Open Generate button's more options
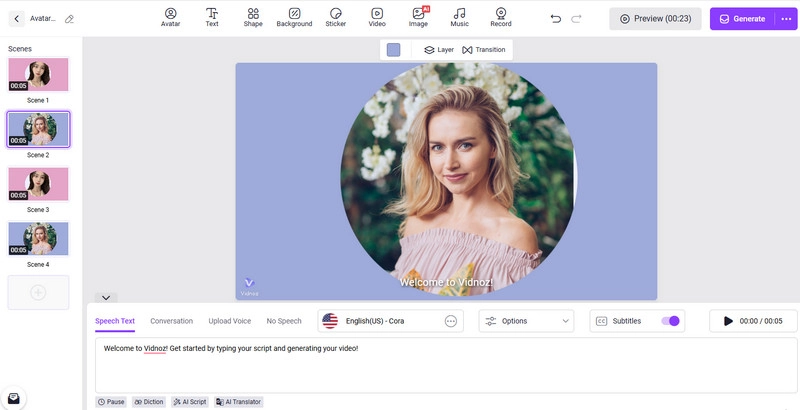 785,19
